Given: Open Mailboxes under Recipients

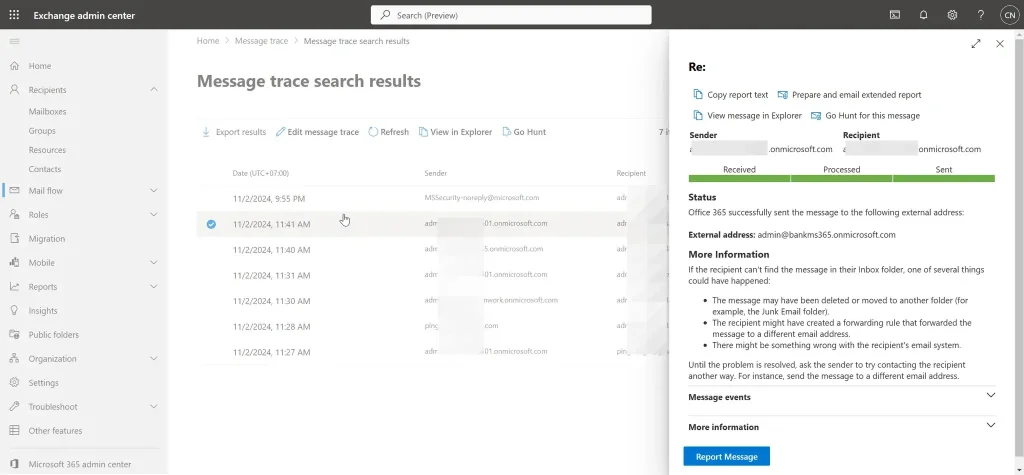Looking at the screenshot, I should coord(47,112).
